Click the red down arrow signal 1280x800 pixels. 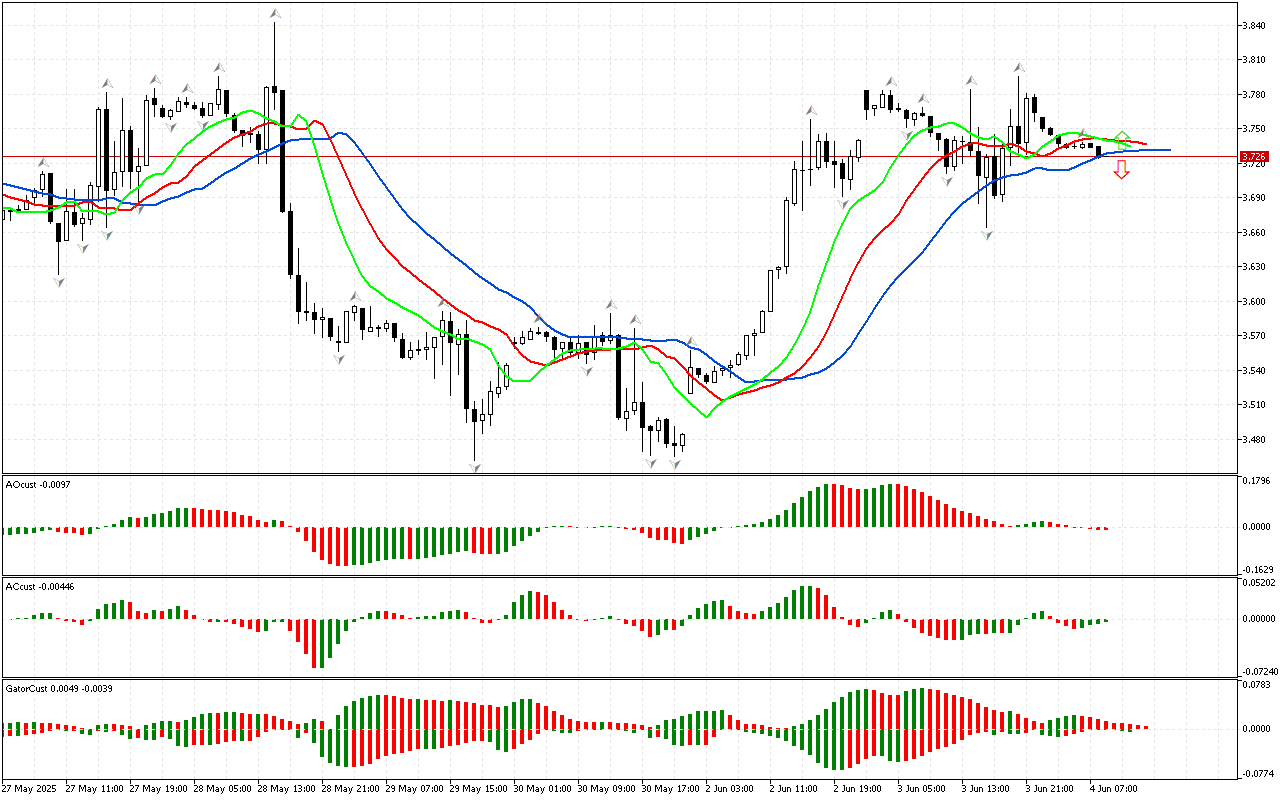(x=1122, y=171)
